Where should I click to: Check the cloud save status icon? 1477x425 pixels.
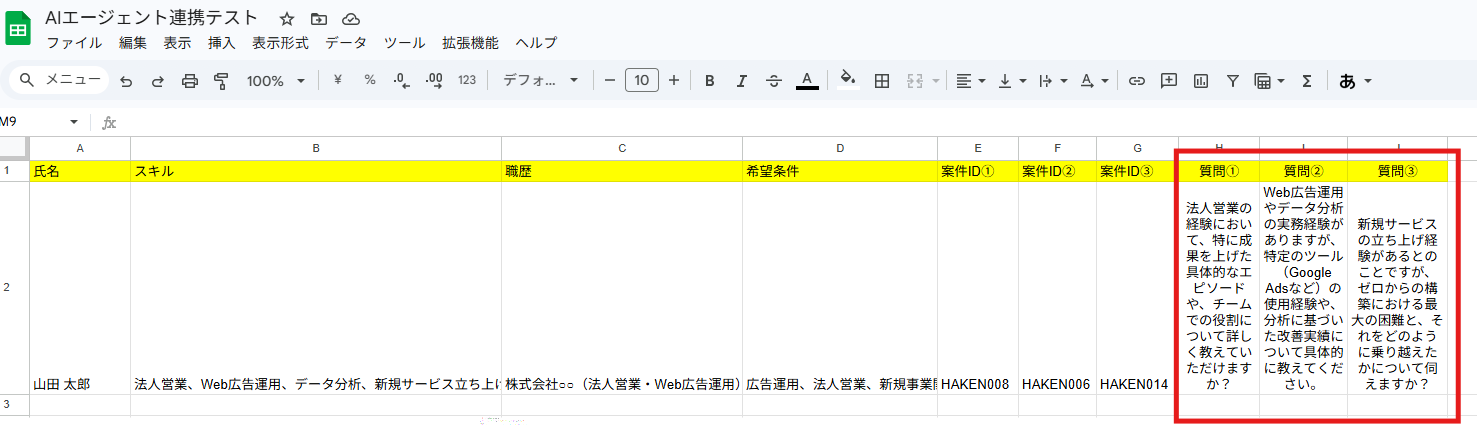(x=350, y=19)
